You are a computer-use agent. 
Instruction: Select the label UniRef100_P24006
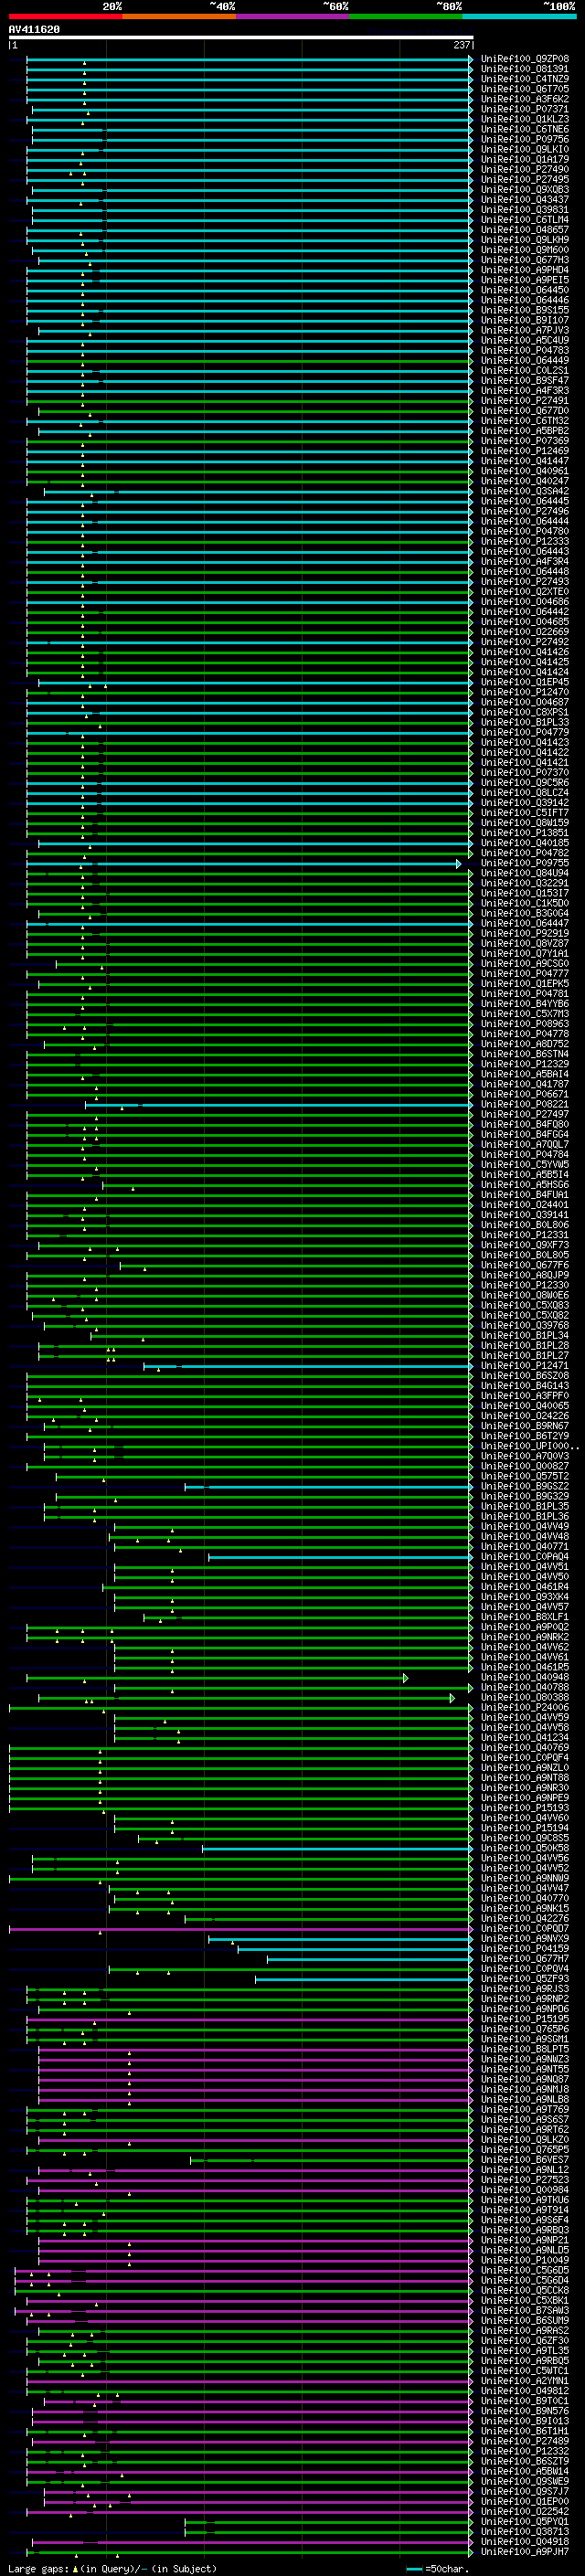(x=525, y=1708)
